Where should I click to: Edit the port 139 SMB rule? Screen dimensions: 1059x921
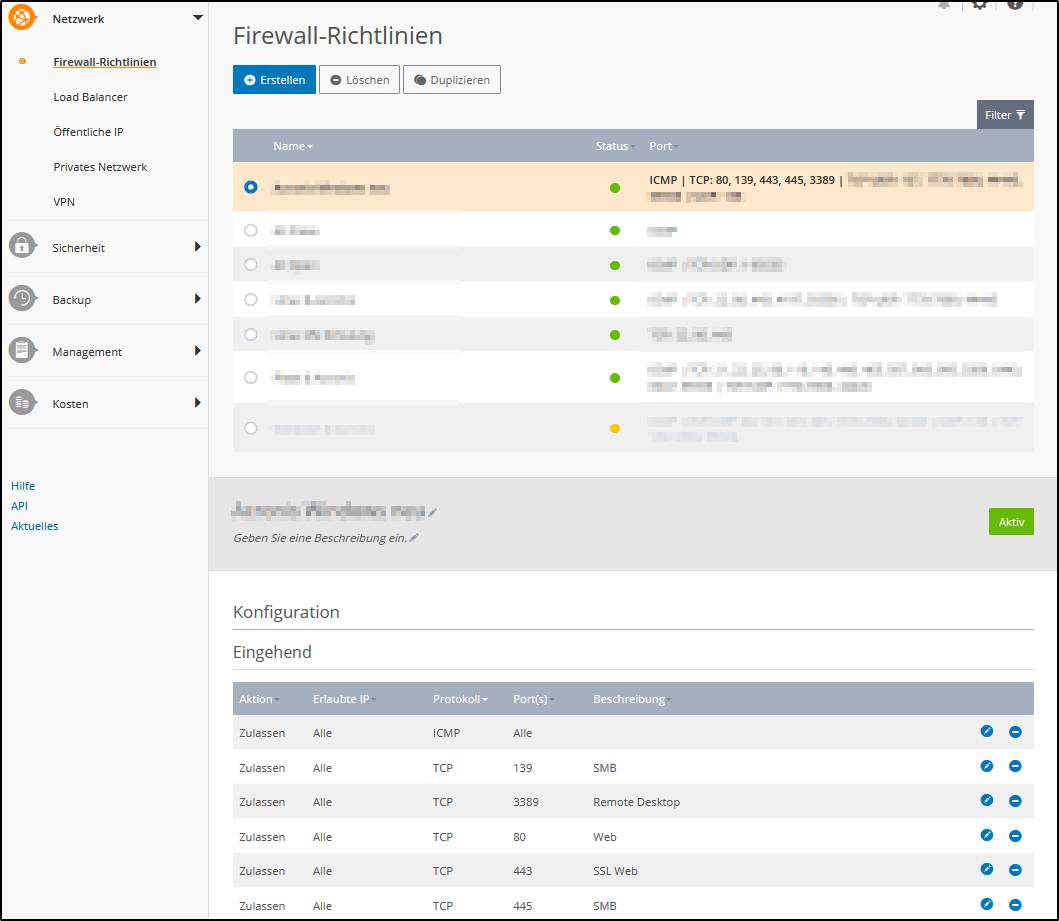(x=987, y=766)
